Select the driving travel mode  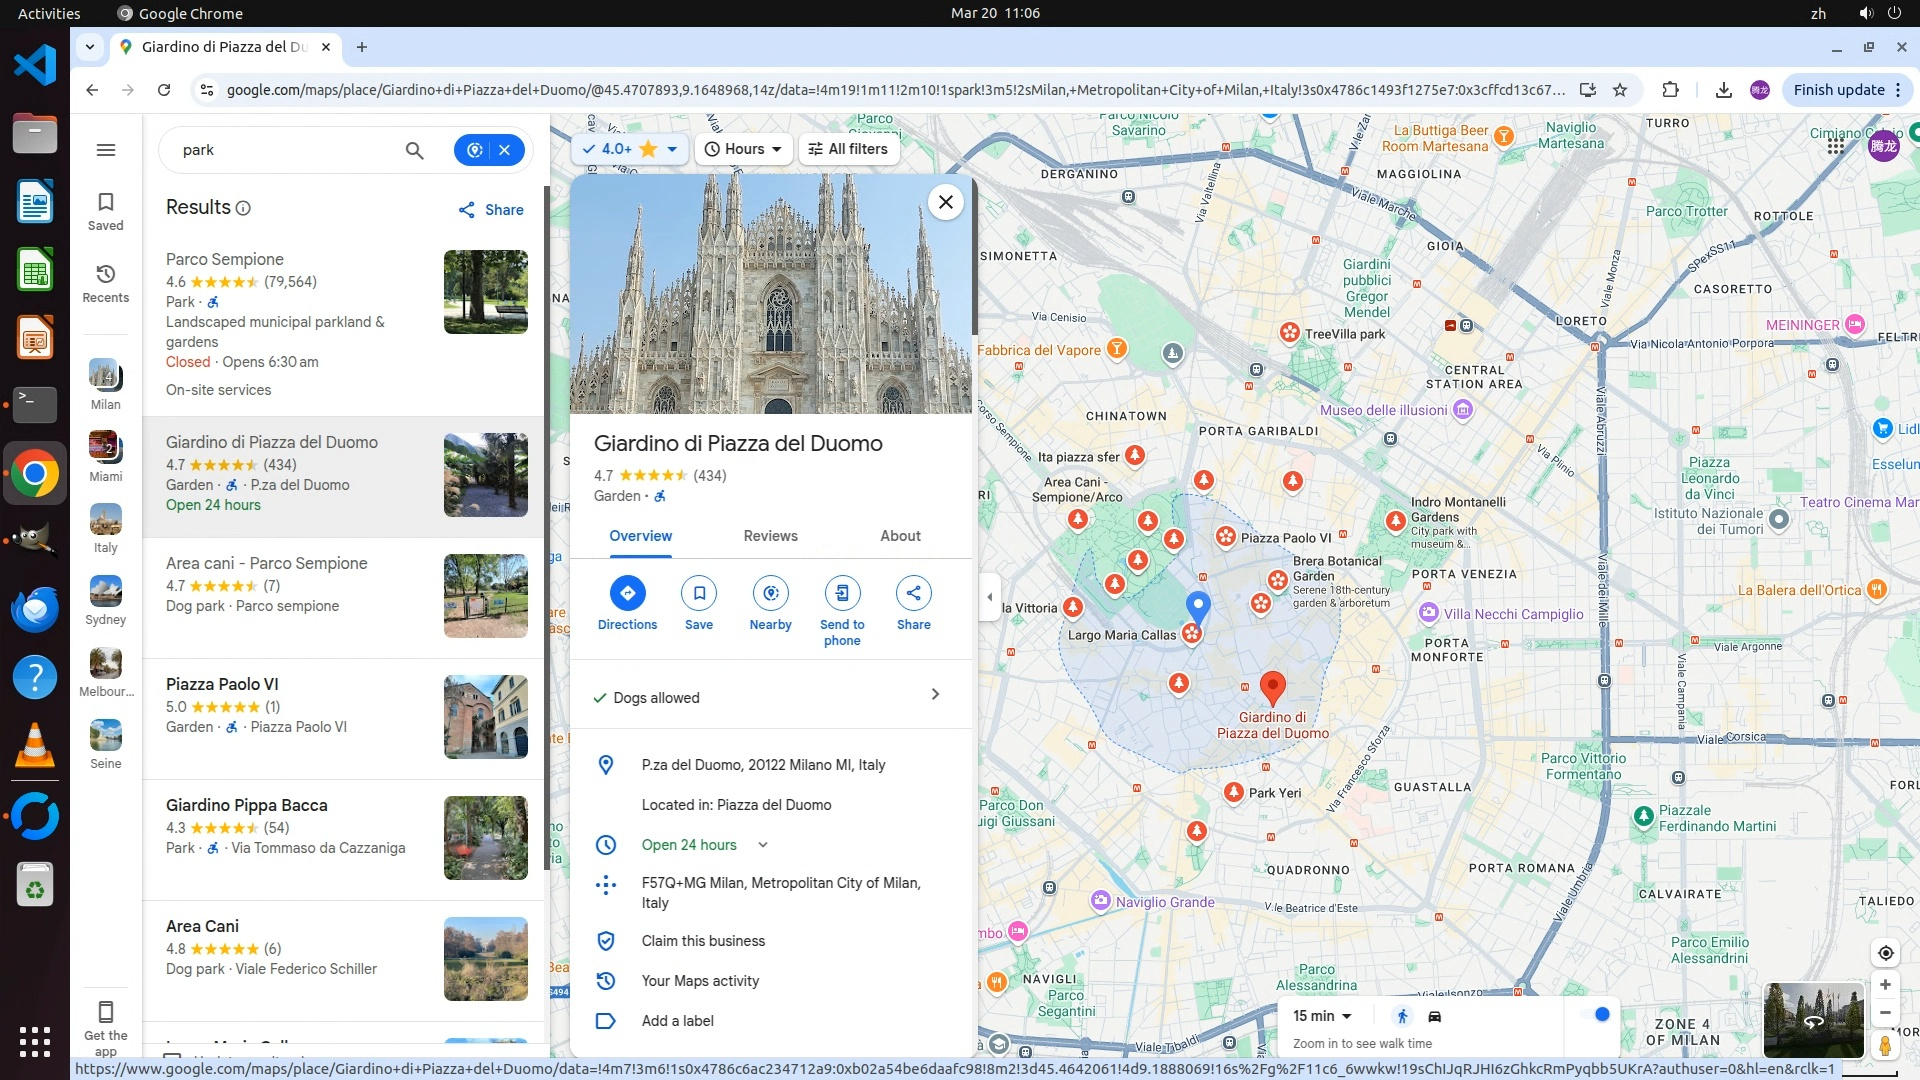1434,1016
